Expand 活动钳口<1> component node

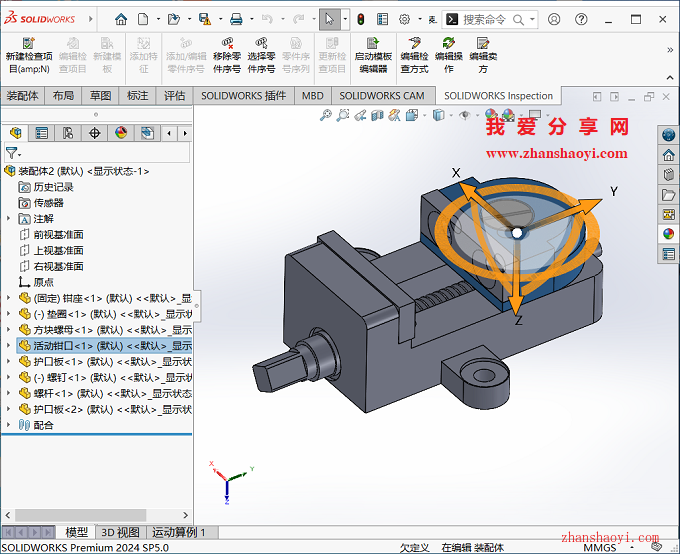click(8, 345)
